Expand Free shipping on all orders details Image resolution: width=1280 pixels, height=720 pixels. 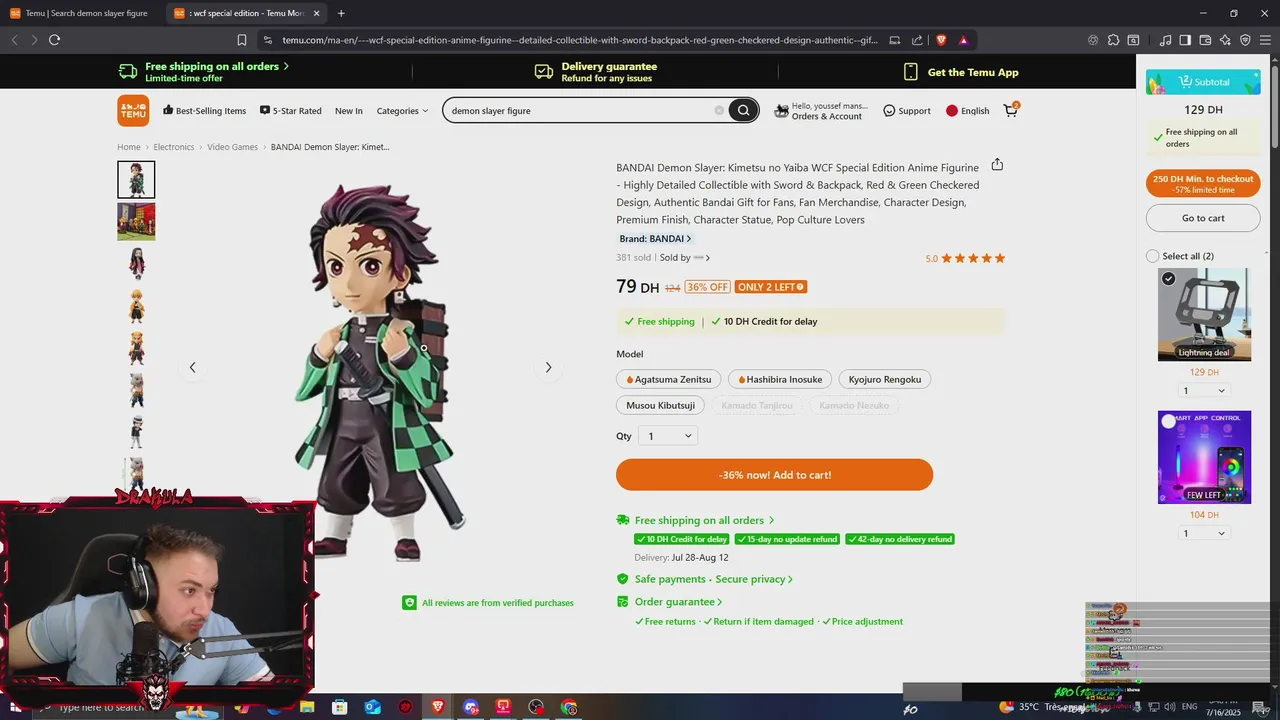[x=703, y=520]
